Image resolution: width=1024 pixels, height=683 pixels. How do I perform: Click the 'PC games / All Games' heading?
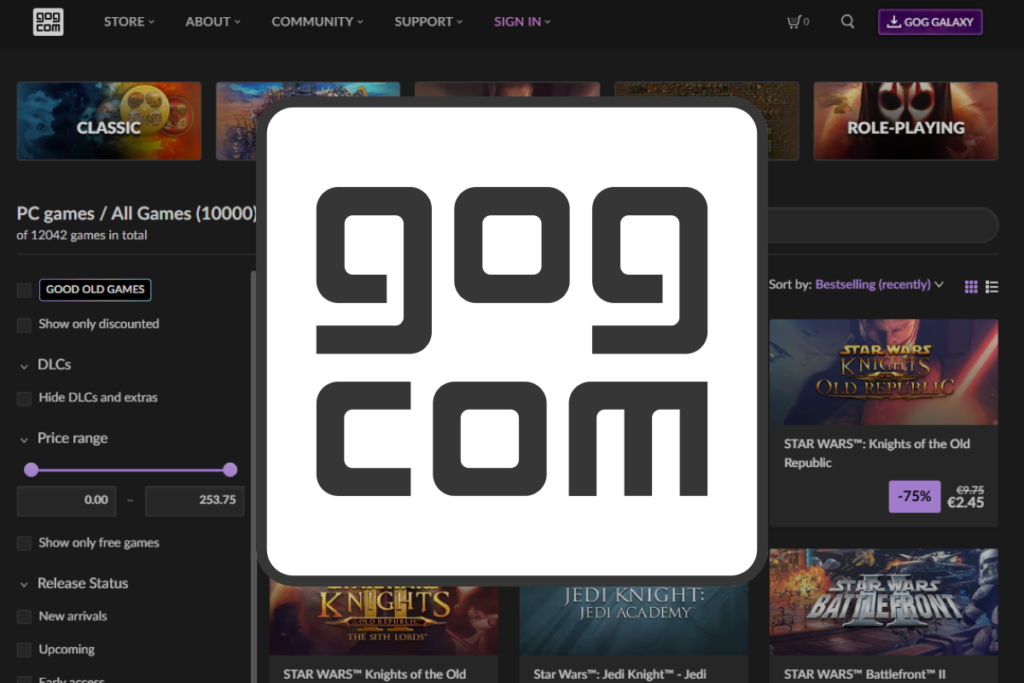136,214
